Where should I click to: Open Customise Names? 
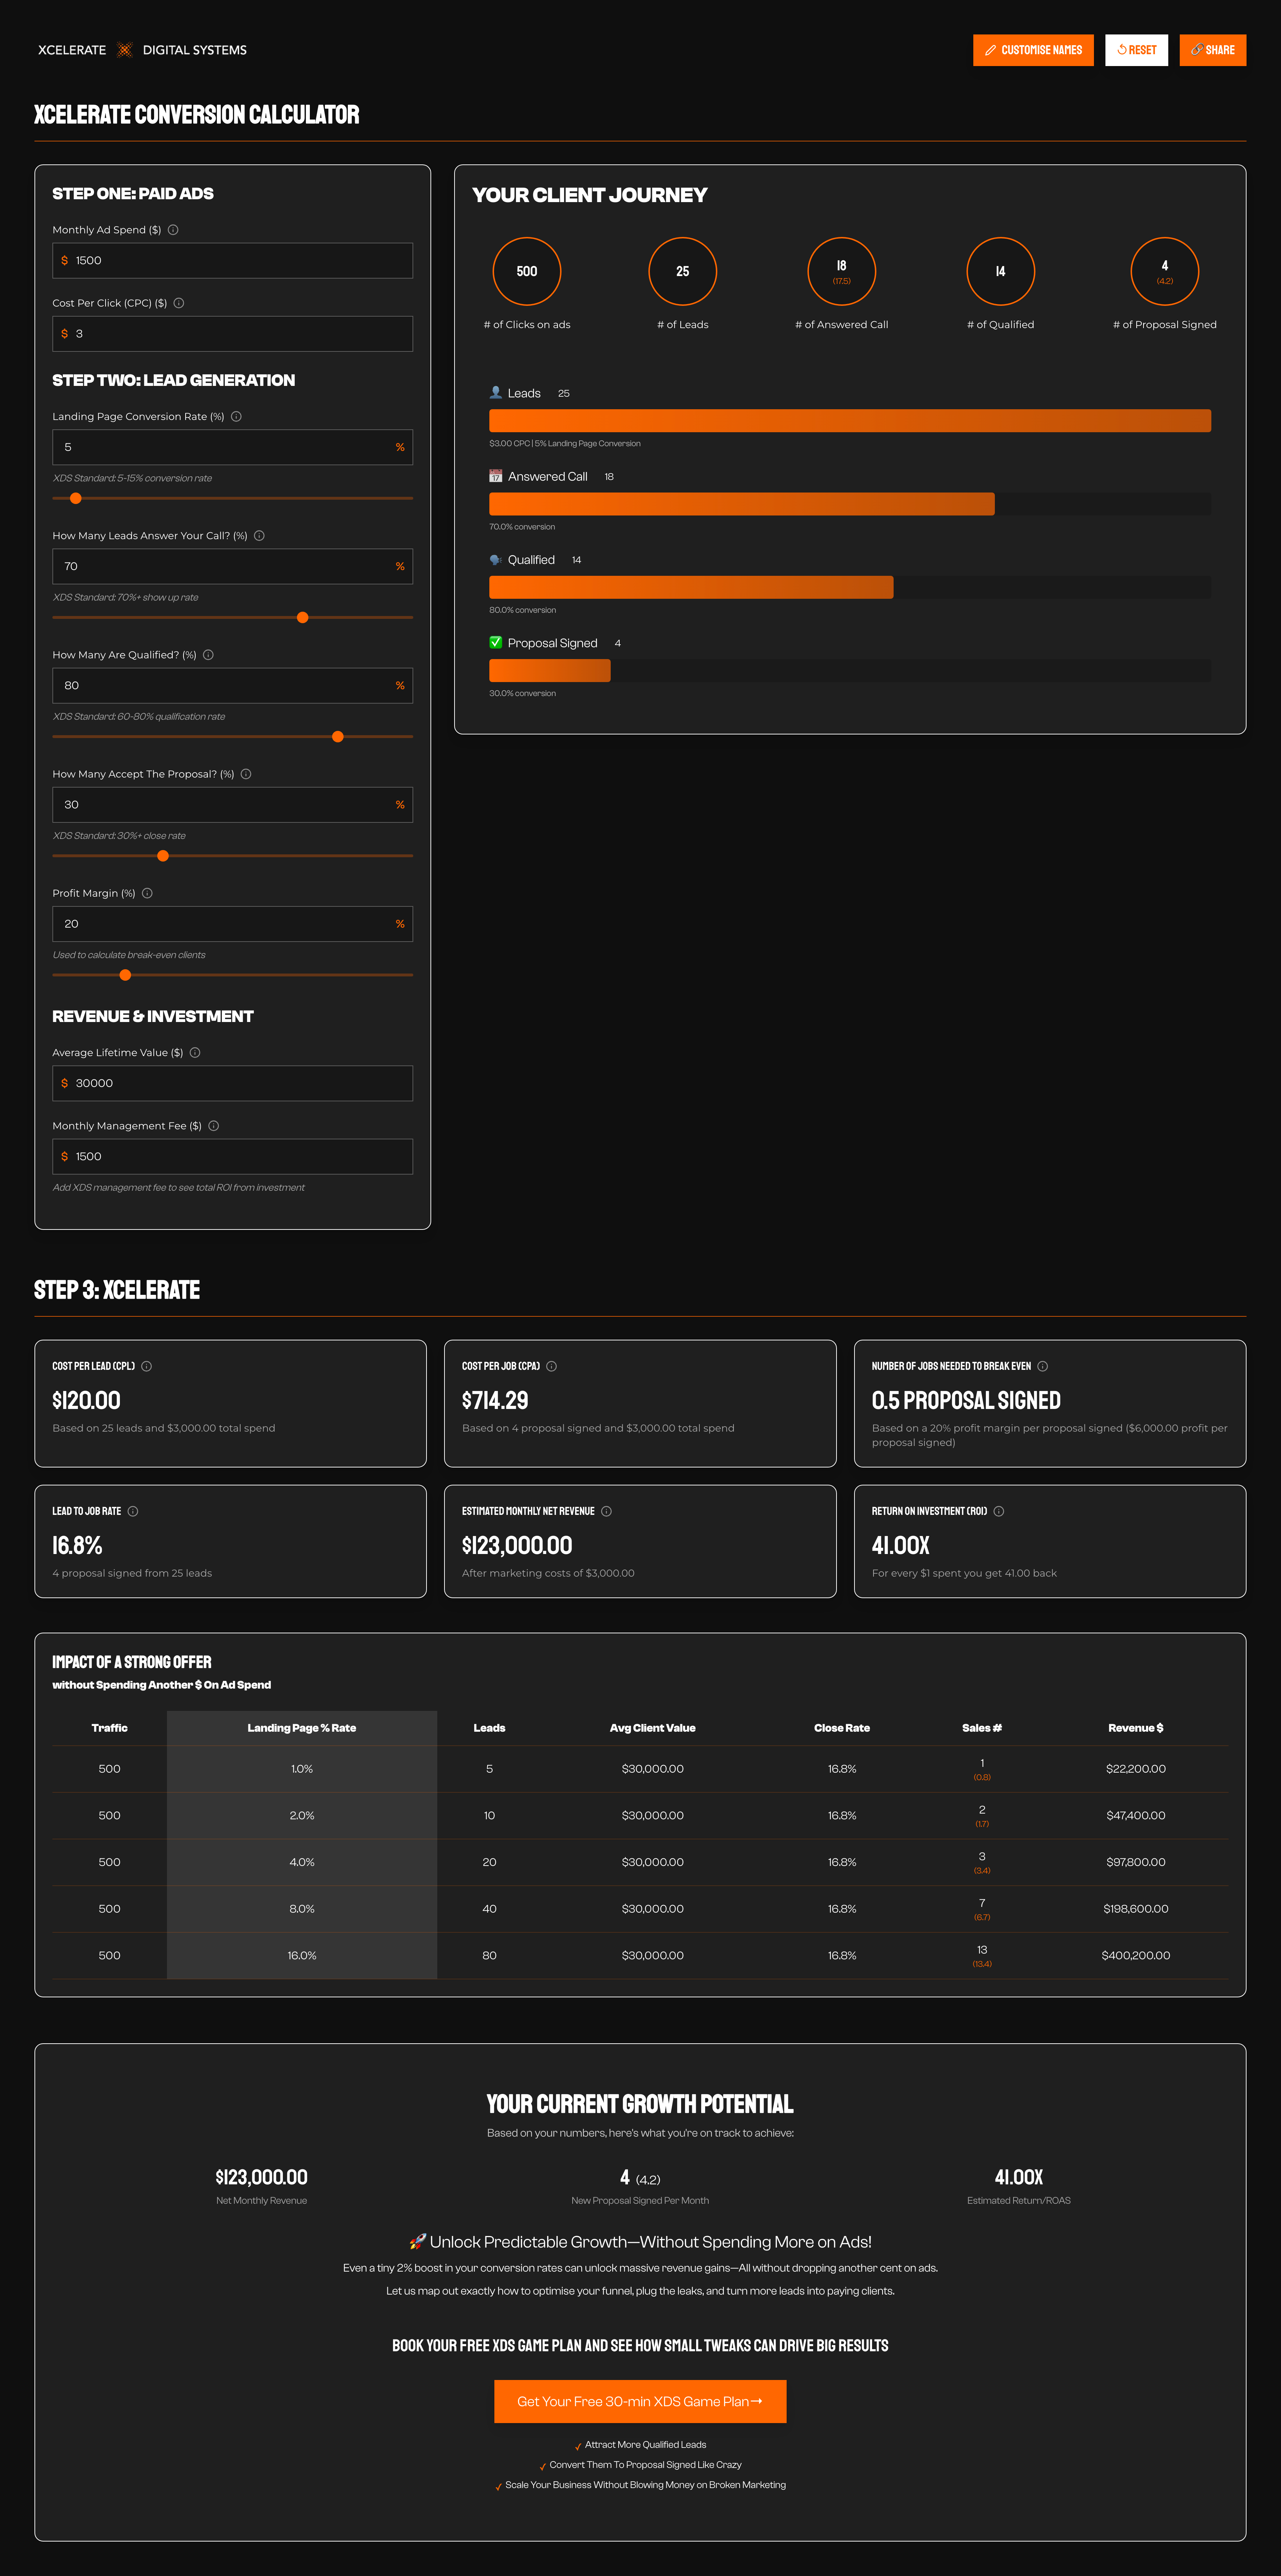pos(1033,50)
